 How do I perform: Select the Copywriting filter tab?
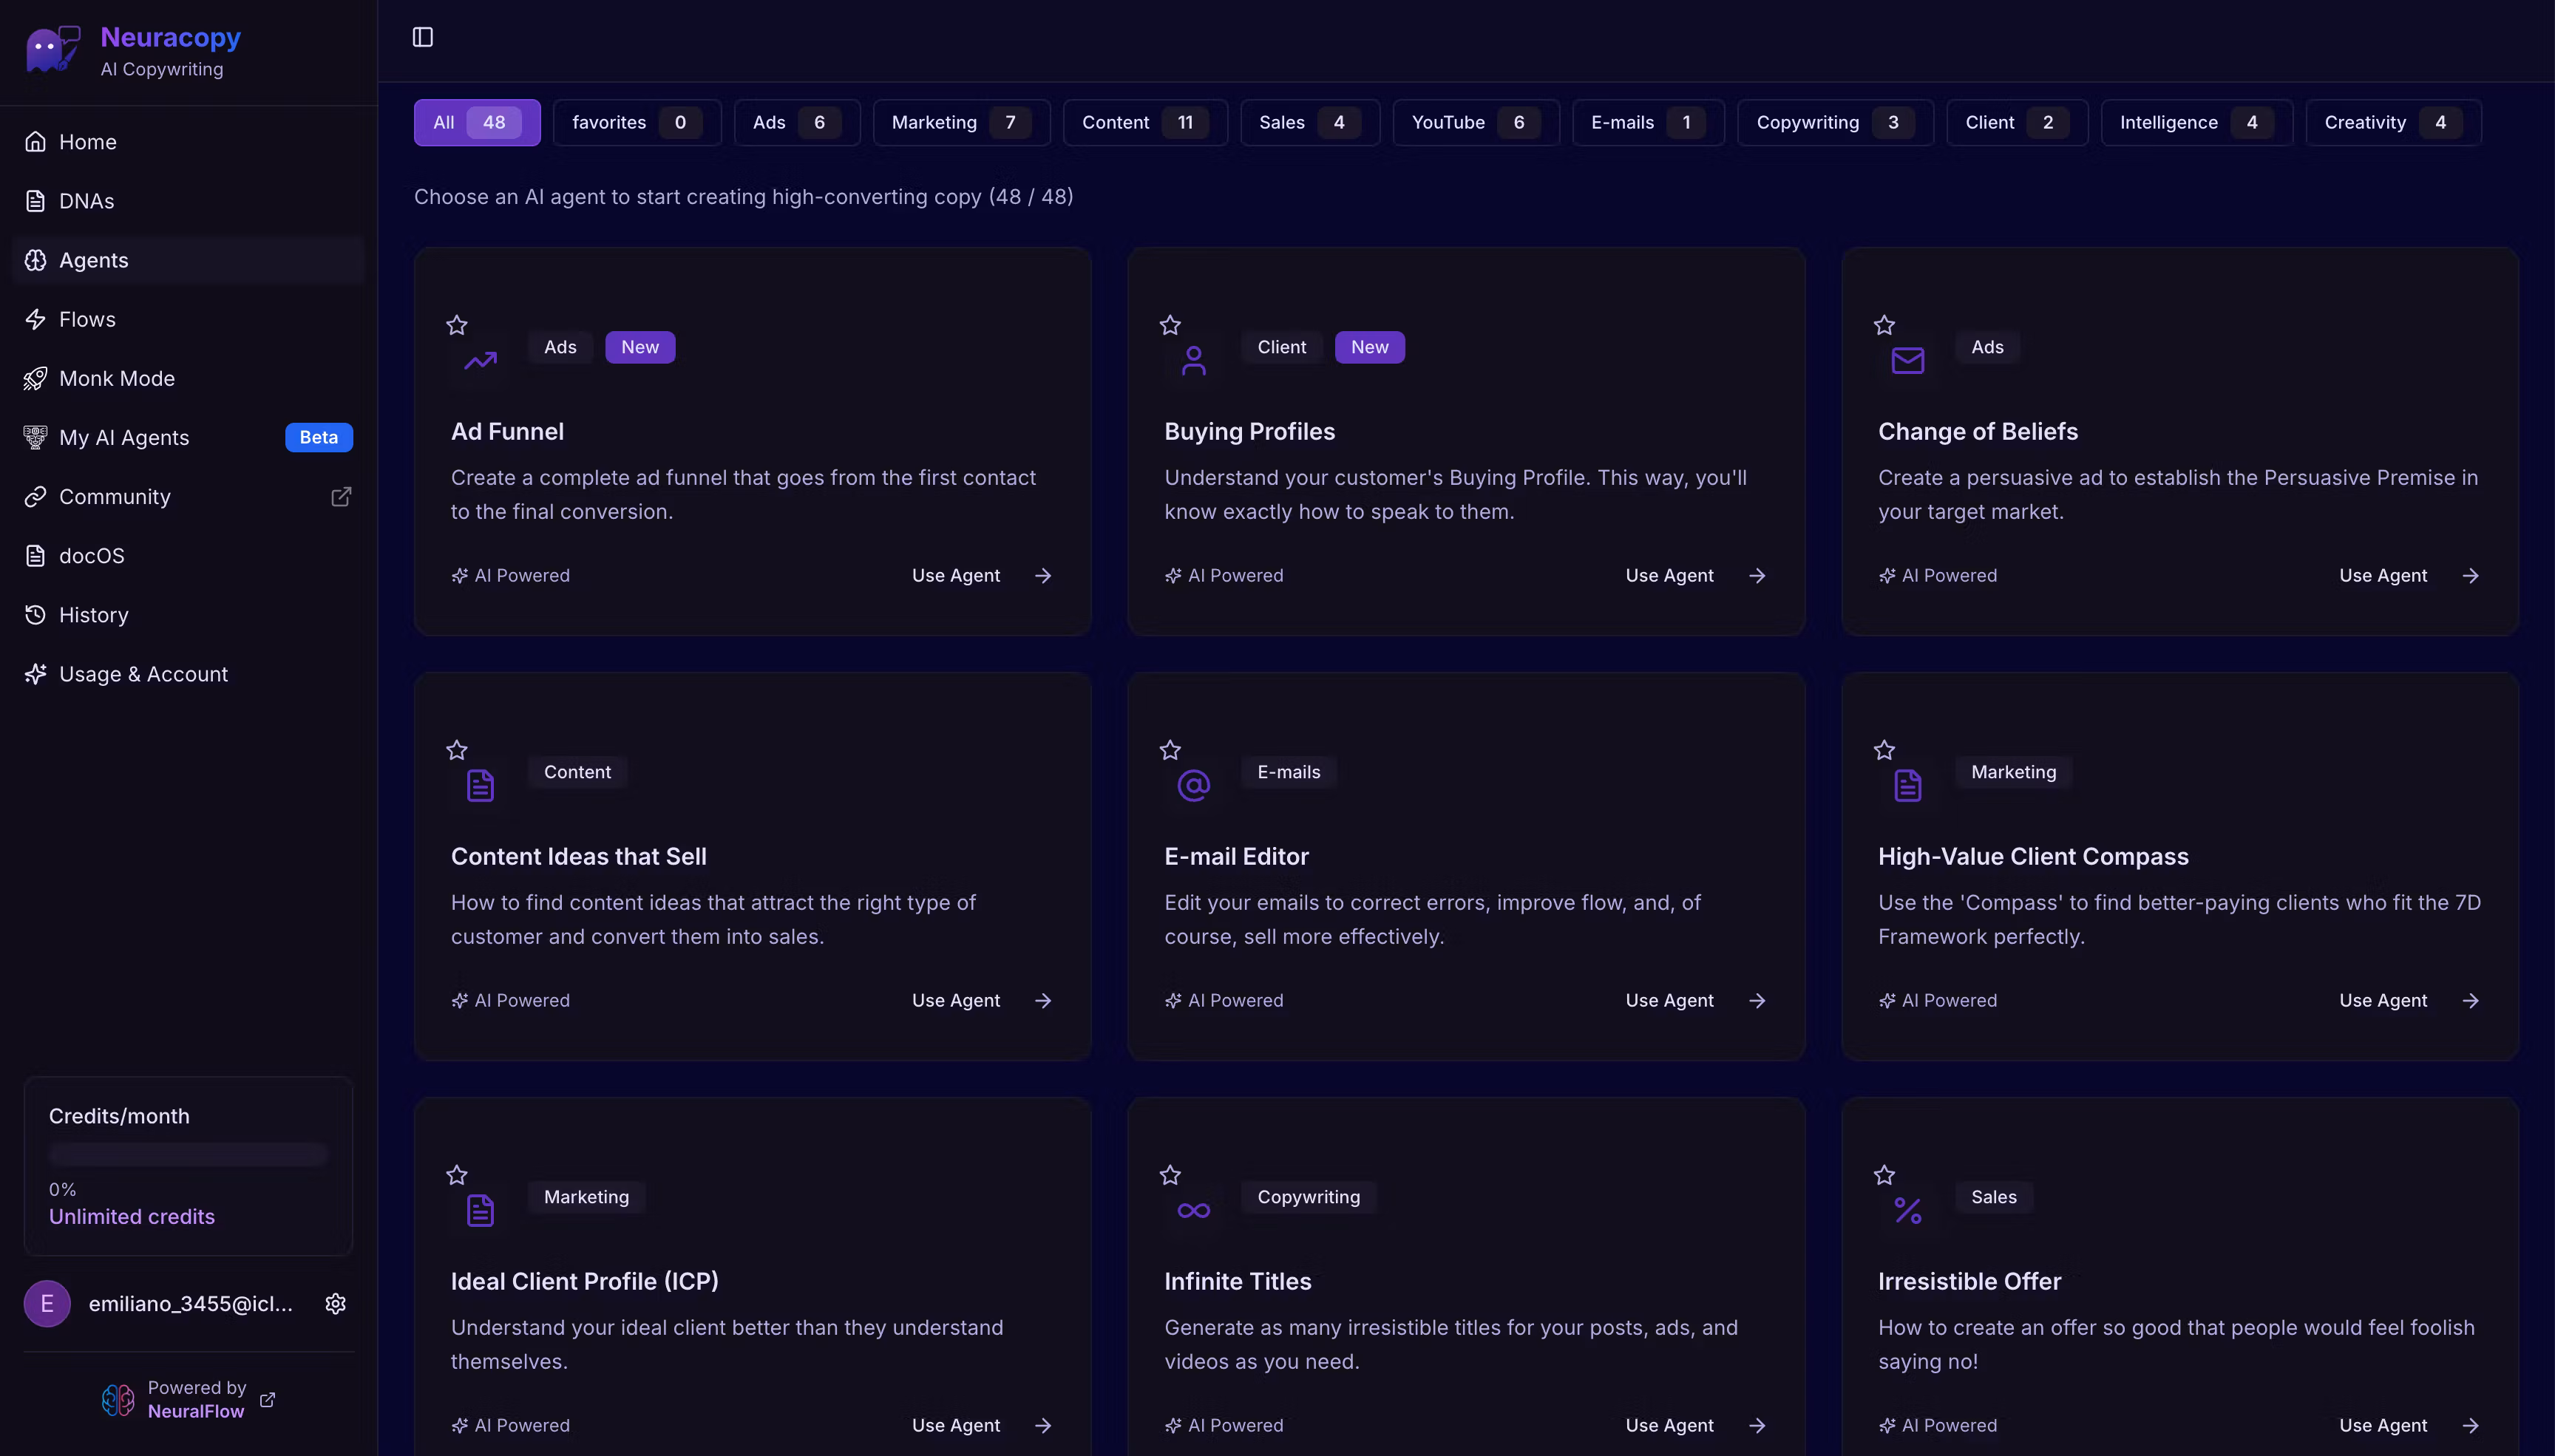point(1834,122)
